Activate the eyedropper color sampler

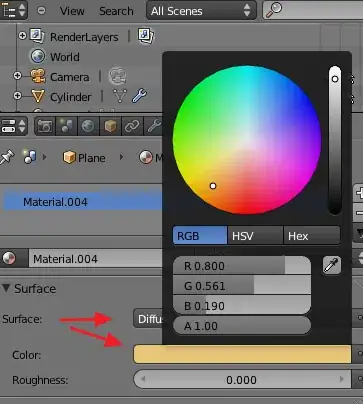[332, 265]
